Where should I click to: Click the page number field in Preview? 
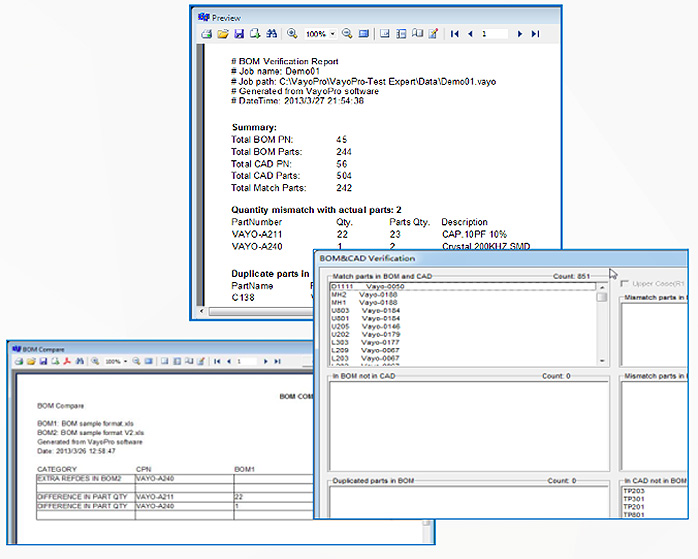coord(494,34)
